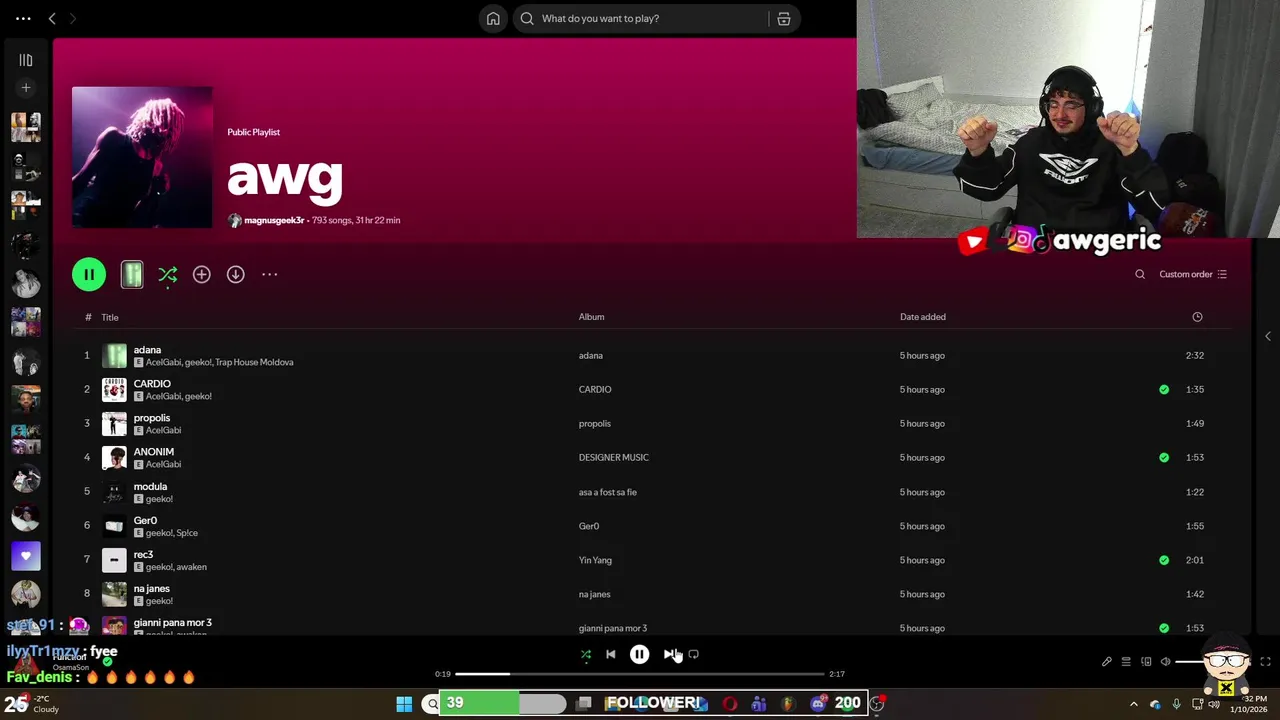Expand the right side panel chevron
Image resolution: width=1280 pixels, height=720 pixels.
pyautogui.click(x=1268, y=336)
